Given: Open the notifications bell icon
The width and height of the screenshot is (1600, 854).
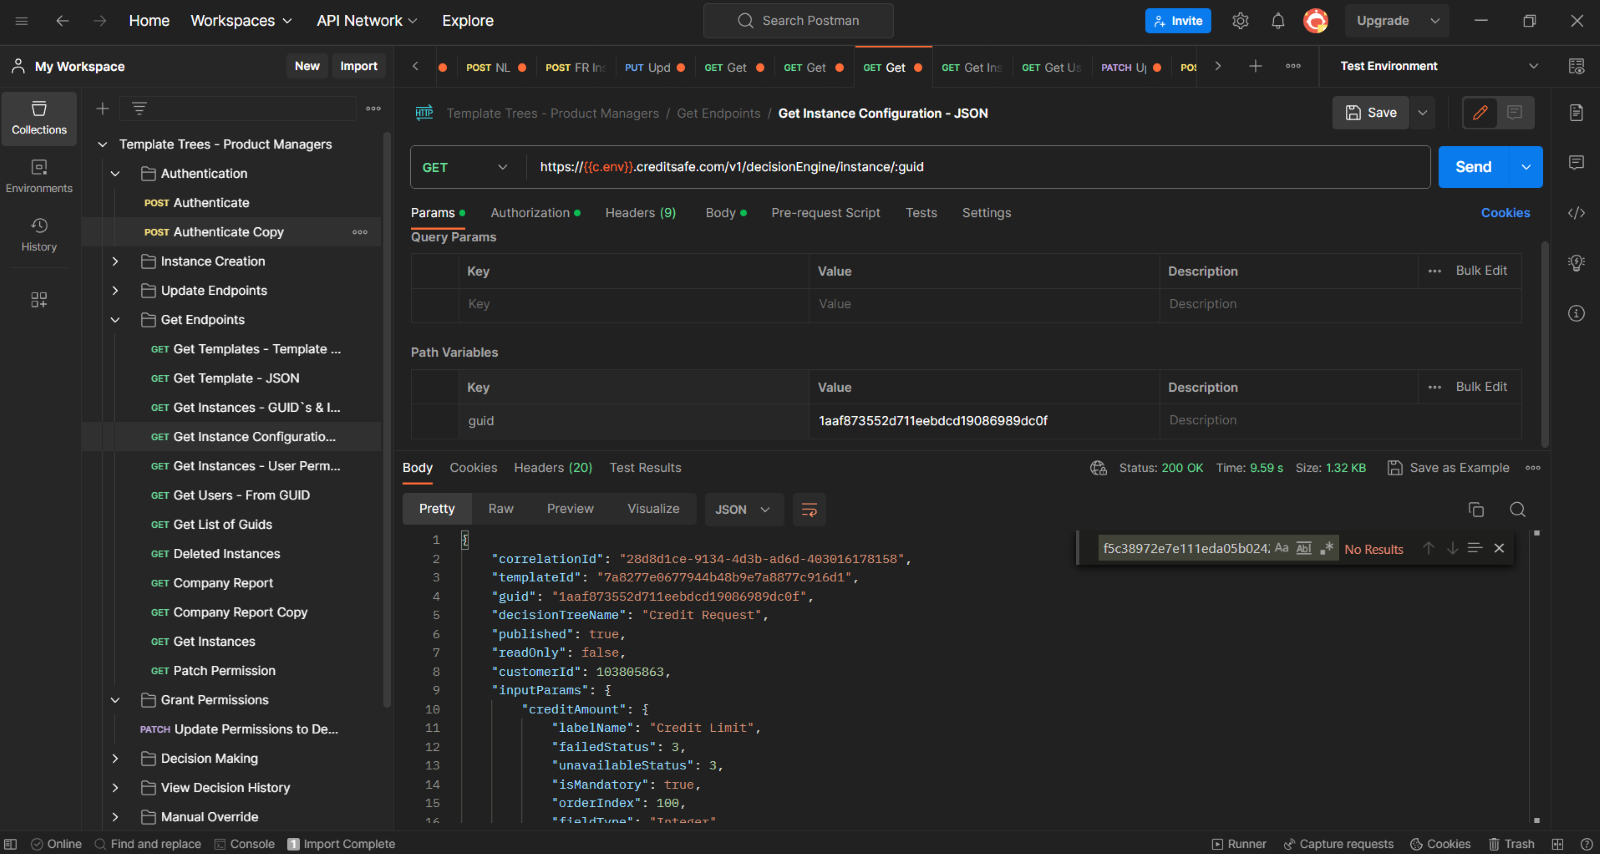Looking at the screenshot, I should click(1278, 21).
